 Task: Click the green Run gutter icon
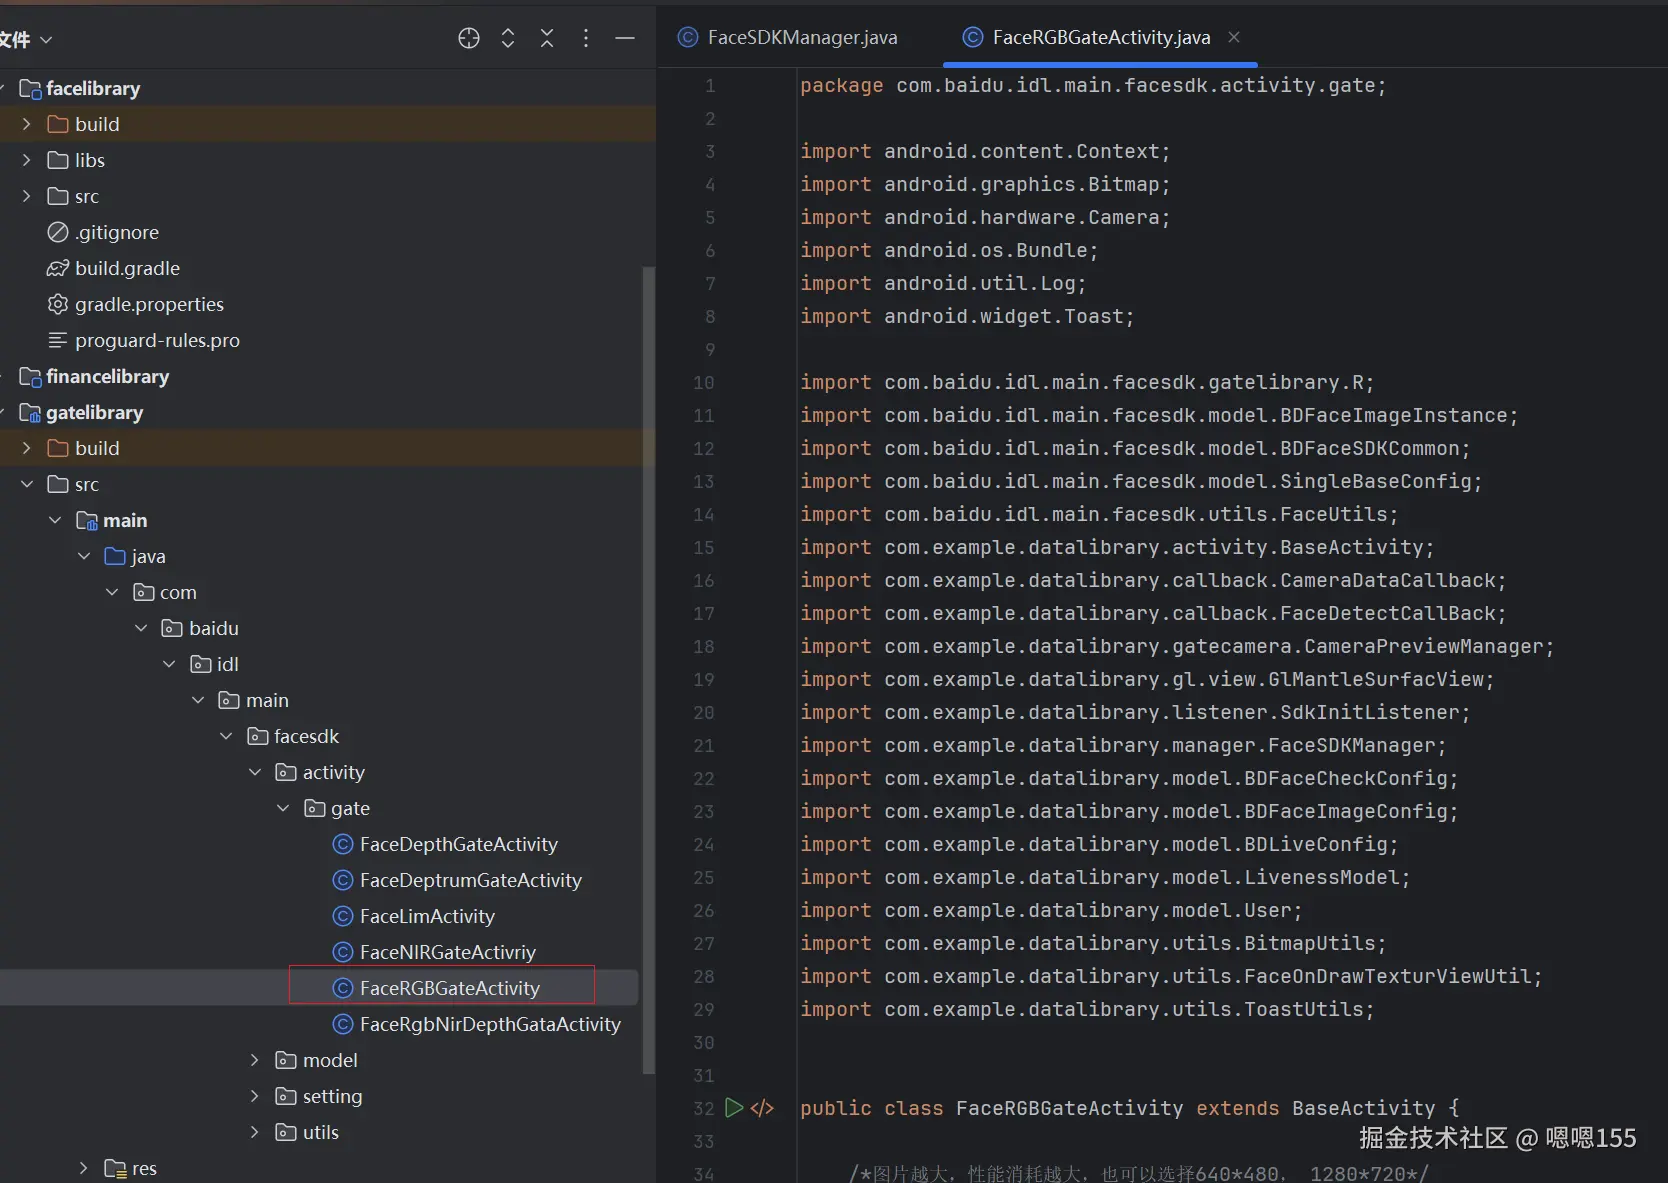pos(734,1107)
